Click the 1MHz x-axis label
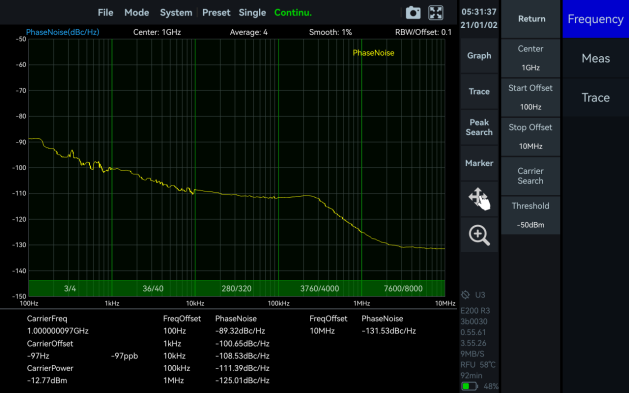Viewport: 629px width, 393px height. click(x=361, y=304)
